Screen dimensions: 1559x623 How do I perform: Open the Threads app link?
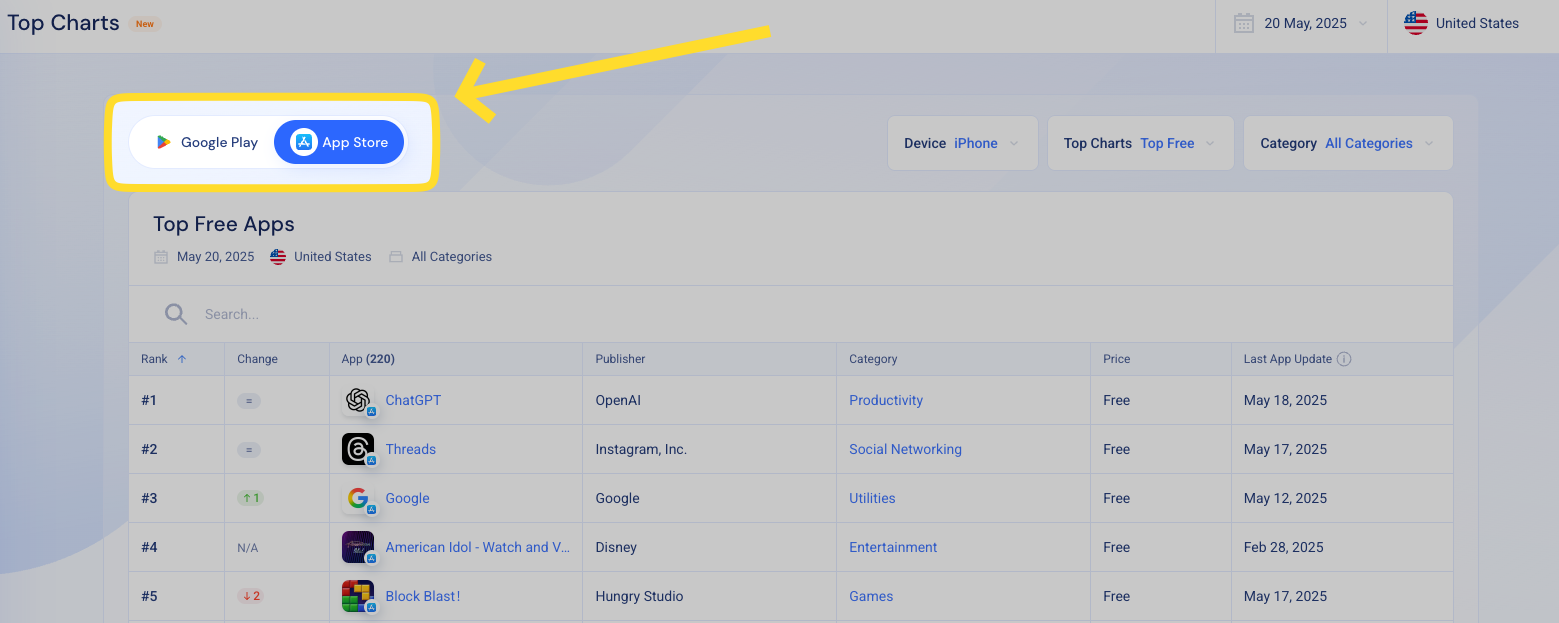click(411, 449)
